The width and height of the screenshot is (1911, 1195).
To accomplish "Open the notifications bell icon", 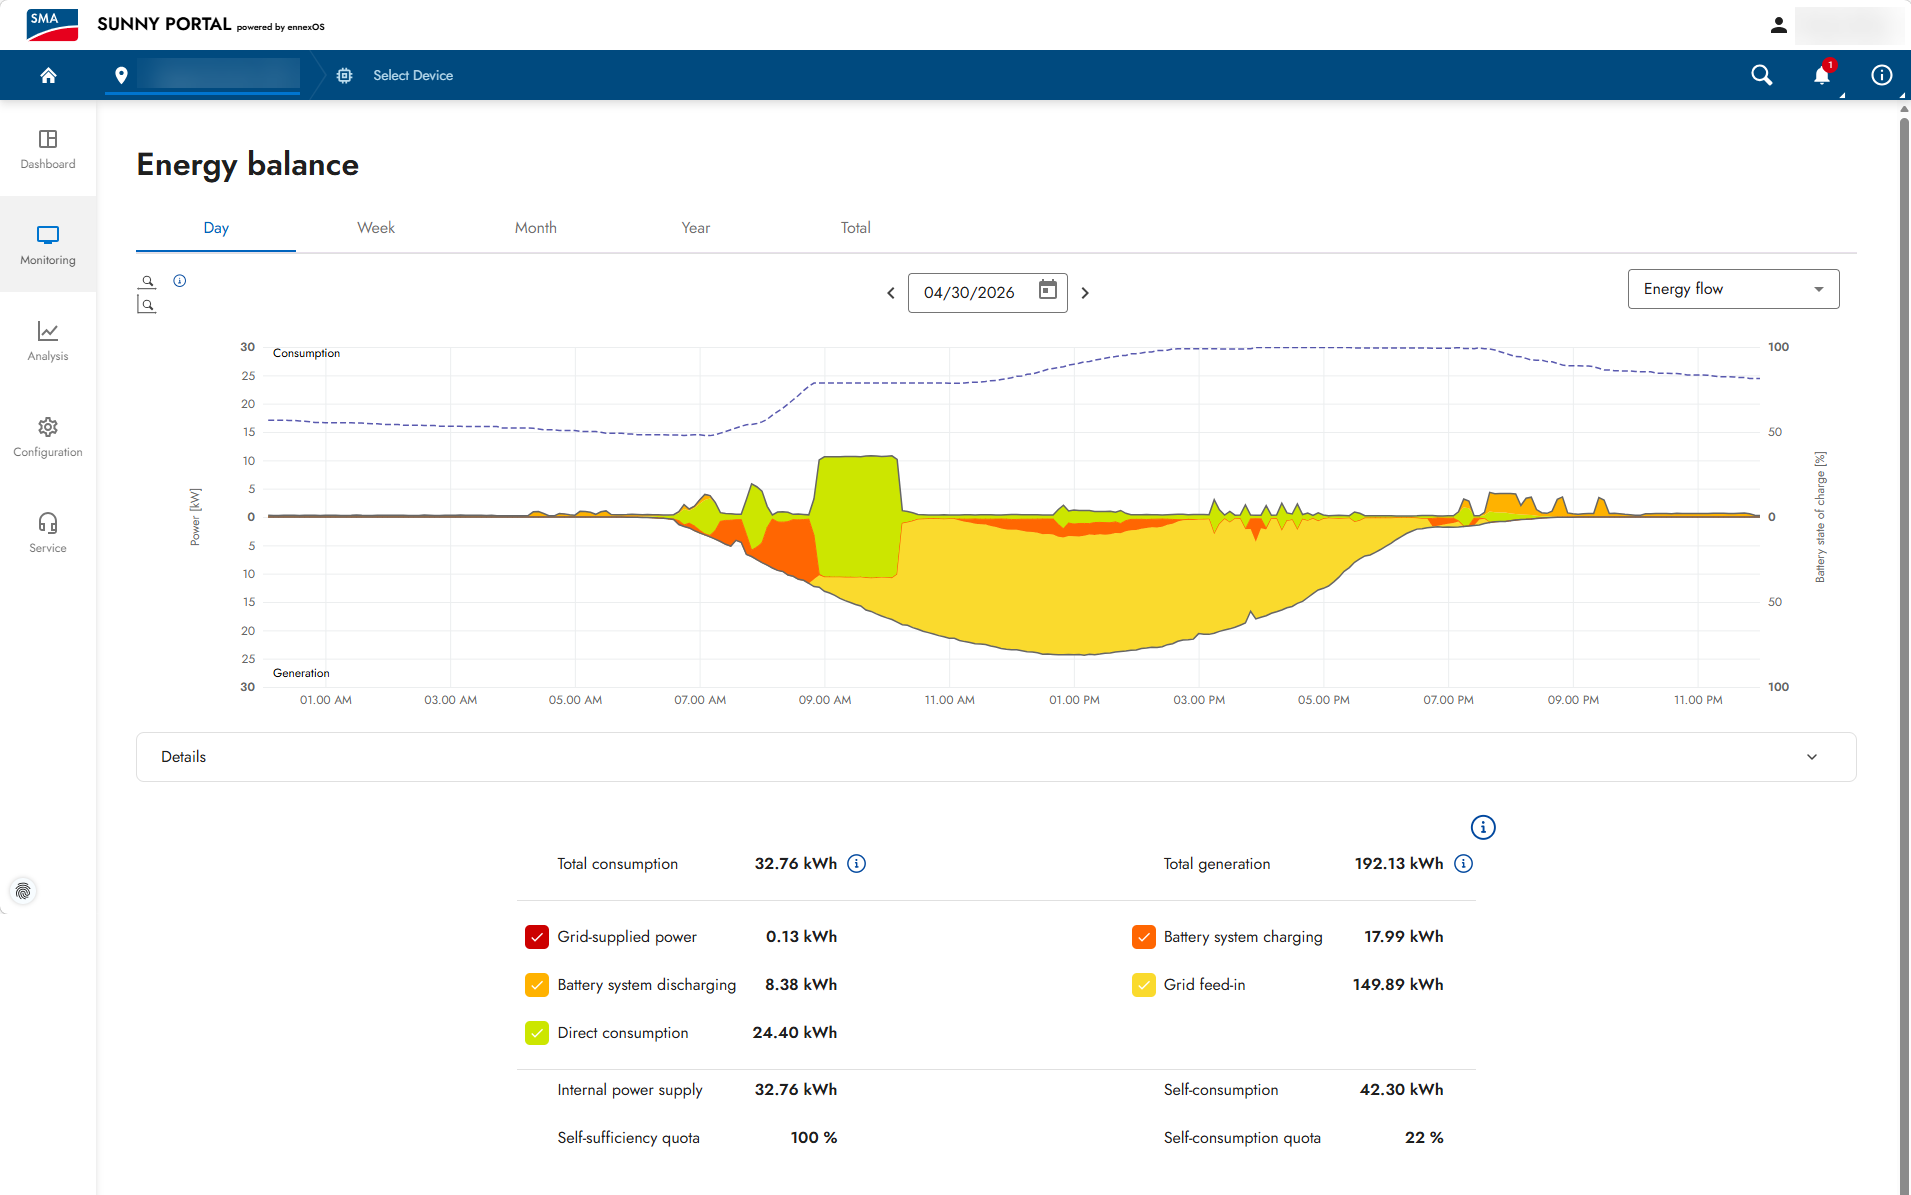I will tap(1822, 75).
